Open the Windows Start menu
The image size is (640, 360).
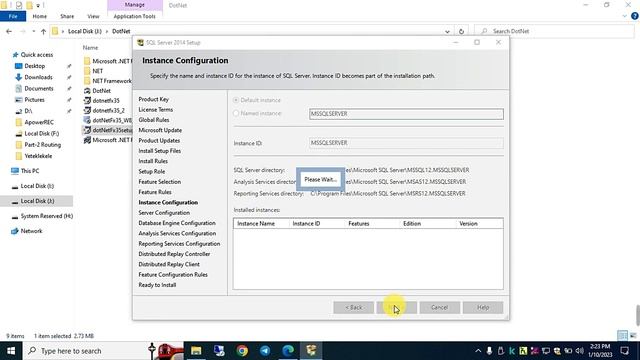click(x=11, y=351)
